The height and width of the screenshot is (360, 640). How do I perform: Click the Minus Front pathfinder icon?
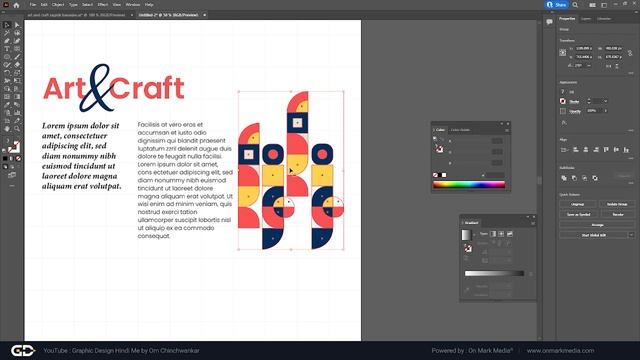click(x=574, y=178)
